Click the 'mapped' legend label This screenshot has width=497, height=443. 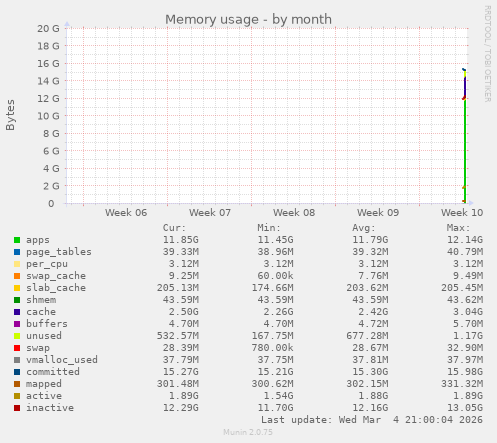pos(44,384)
